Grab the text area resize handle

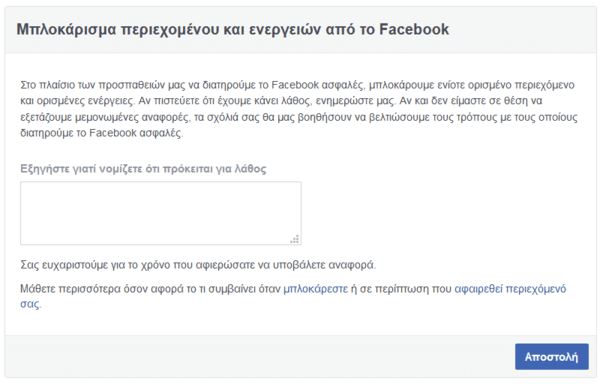tap(295, 239)
